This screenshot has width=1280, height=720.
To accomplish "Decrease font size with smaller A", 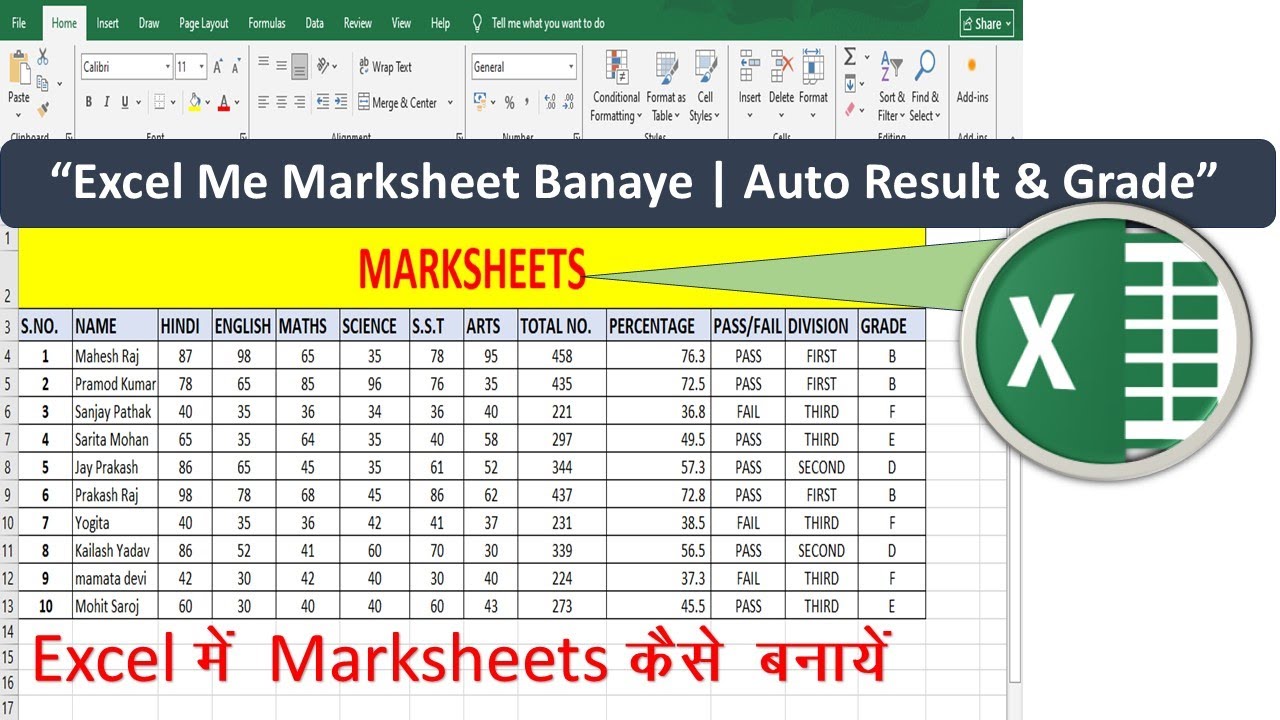I will 235,67.
